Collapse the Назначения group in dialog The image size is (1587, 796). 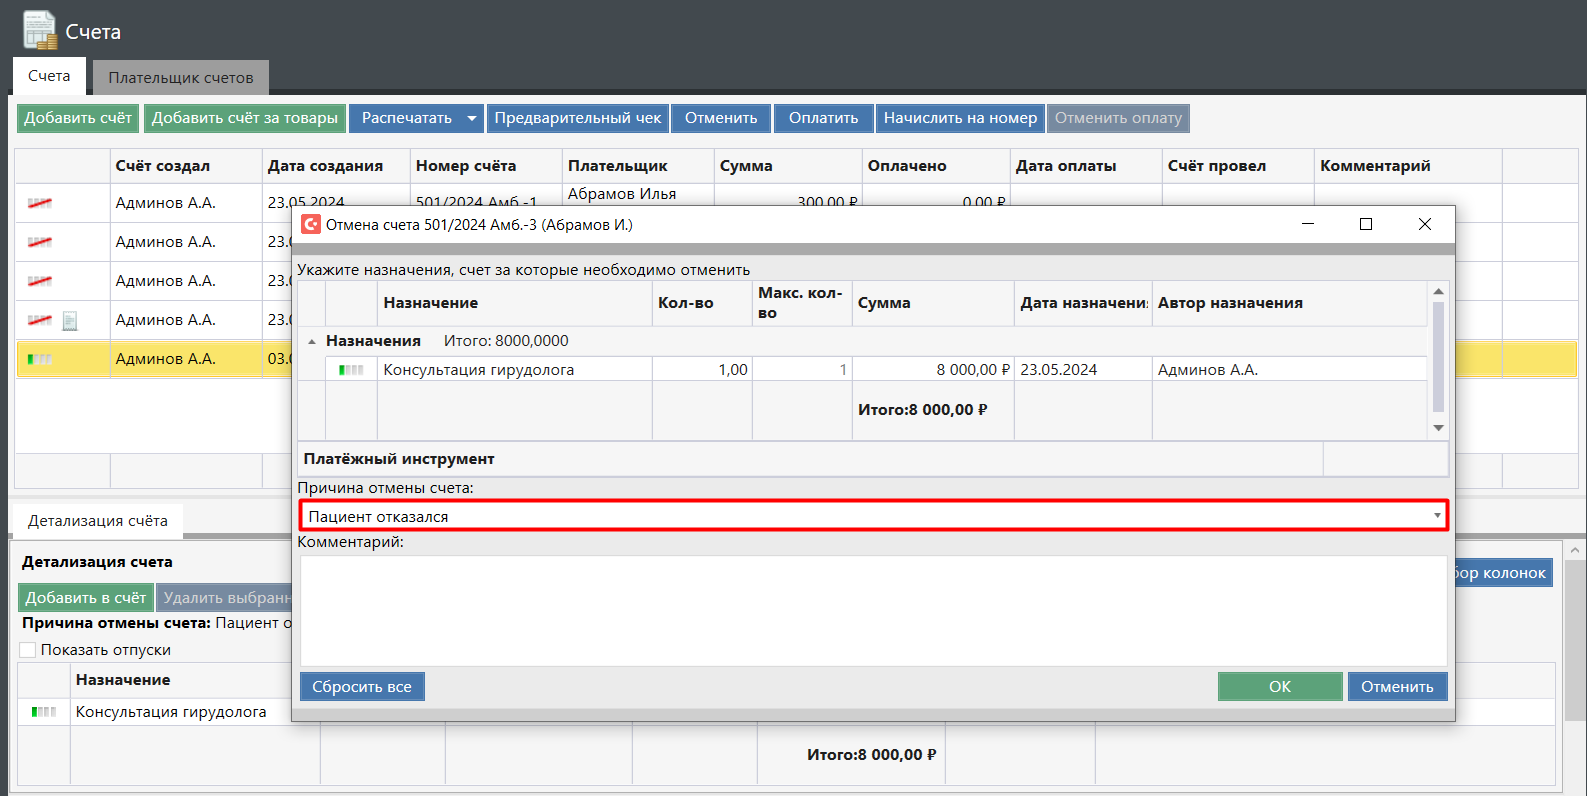312,342
